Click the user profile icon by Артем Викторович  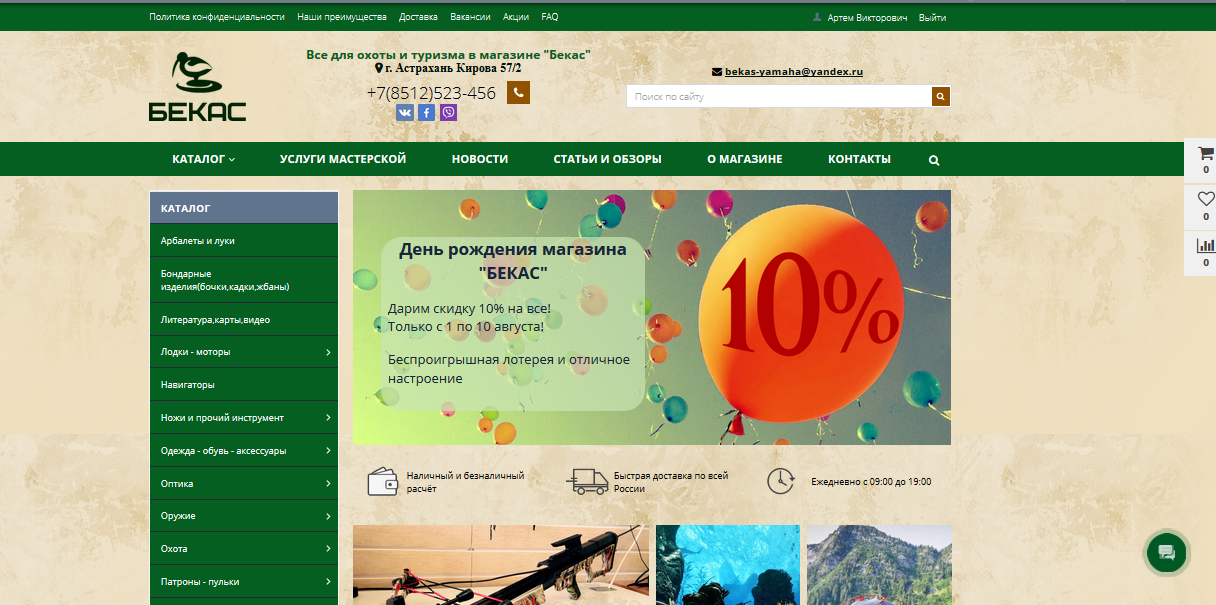tap(817, 17)
